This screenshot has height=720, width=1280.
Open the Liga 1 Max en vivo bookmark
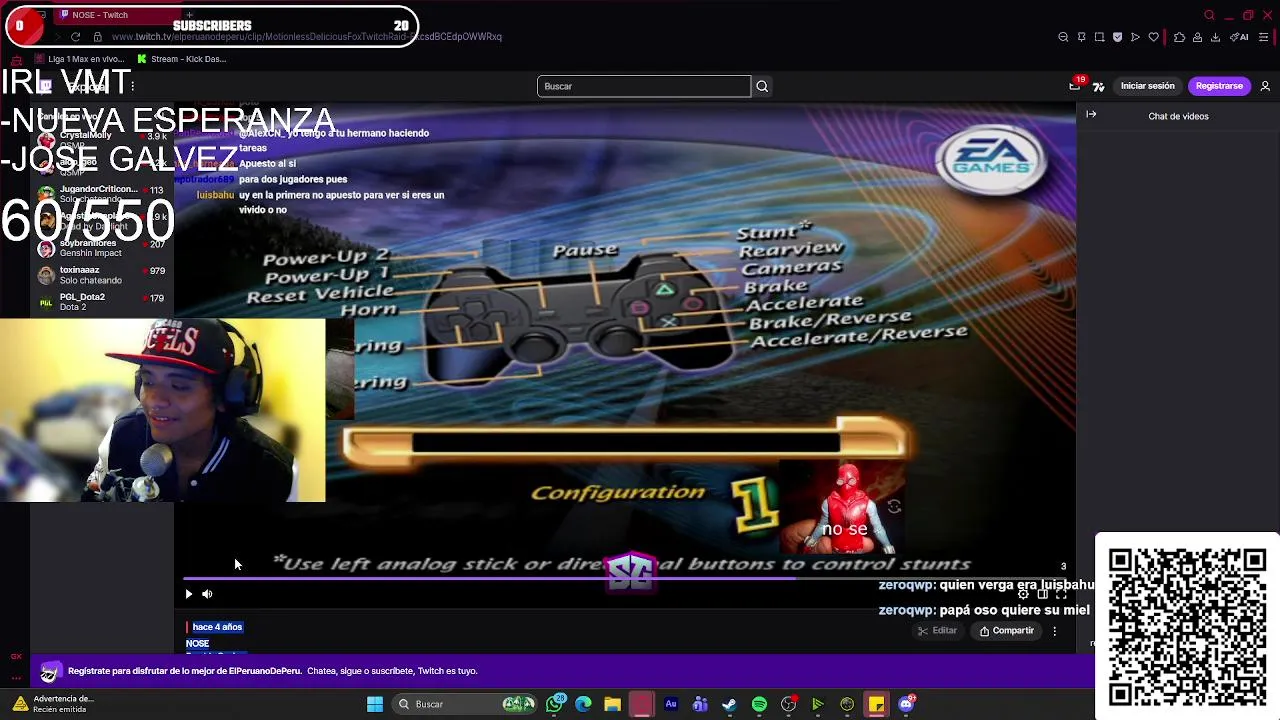coord(80,59)
